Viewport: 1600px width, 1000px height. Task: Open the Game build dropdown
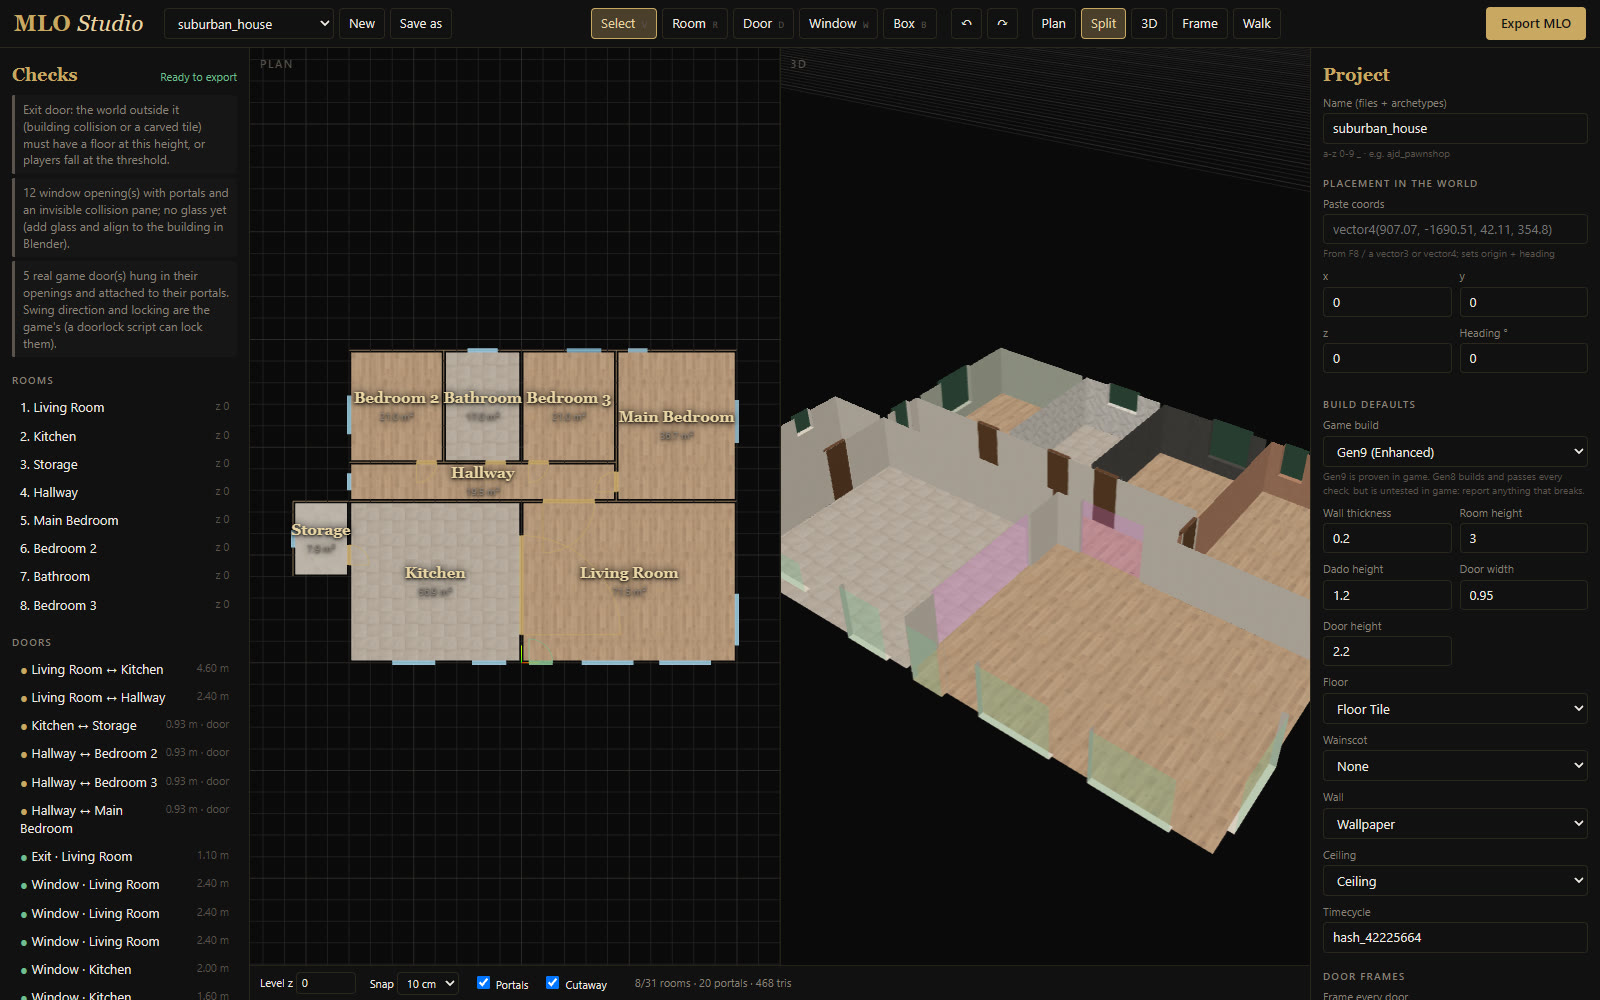tap(1455, 452)
